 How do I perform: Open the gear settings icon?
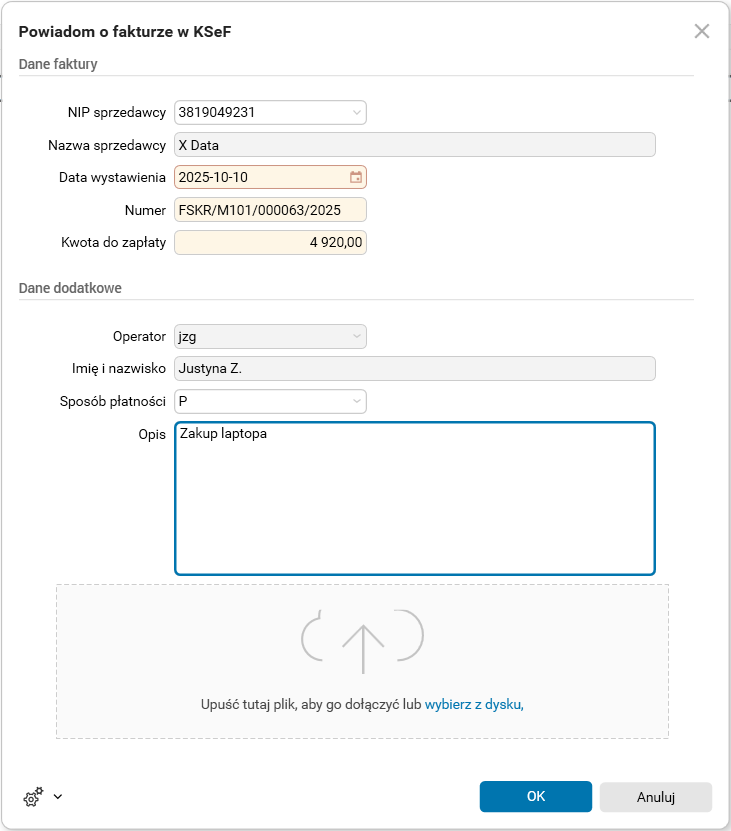click(33, 797)
